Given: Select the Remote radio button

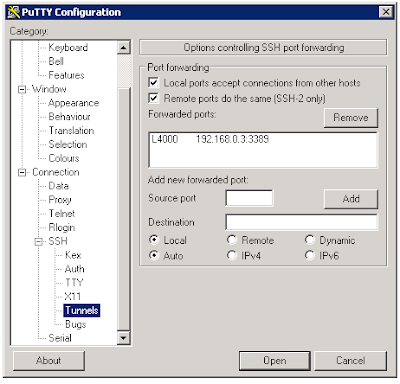Looking at the screenshot, I should pyautogui.click(x=232, y=240).
